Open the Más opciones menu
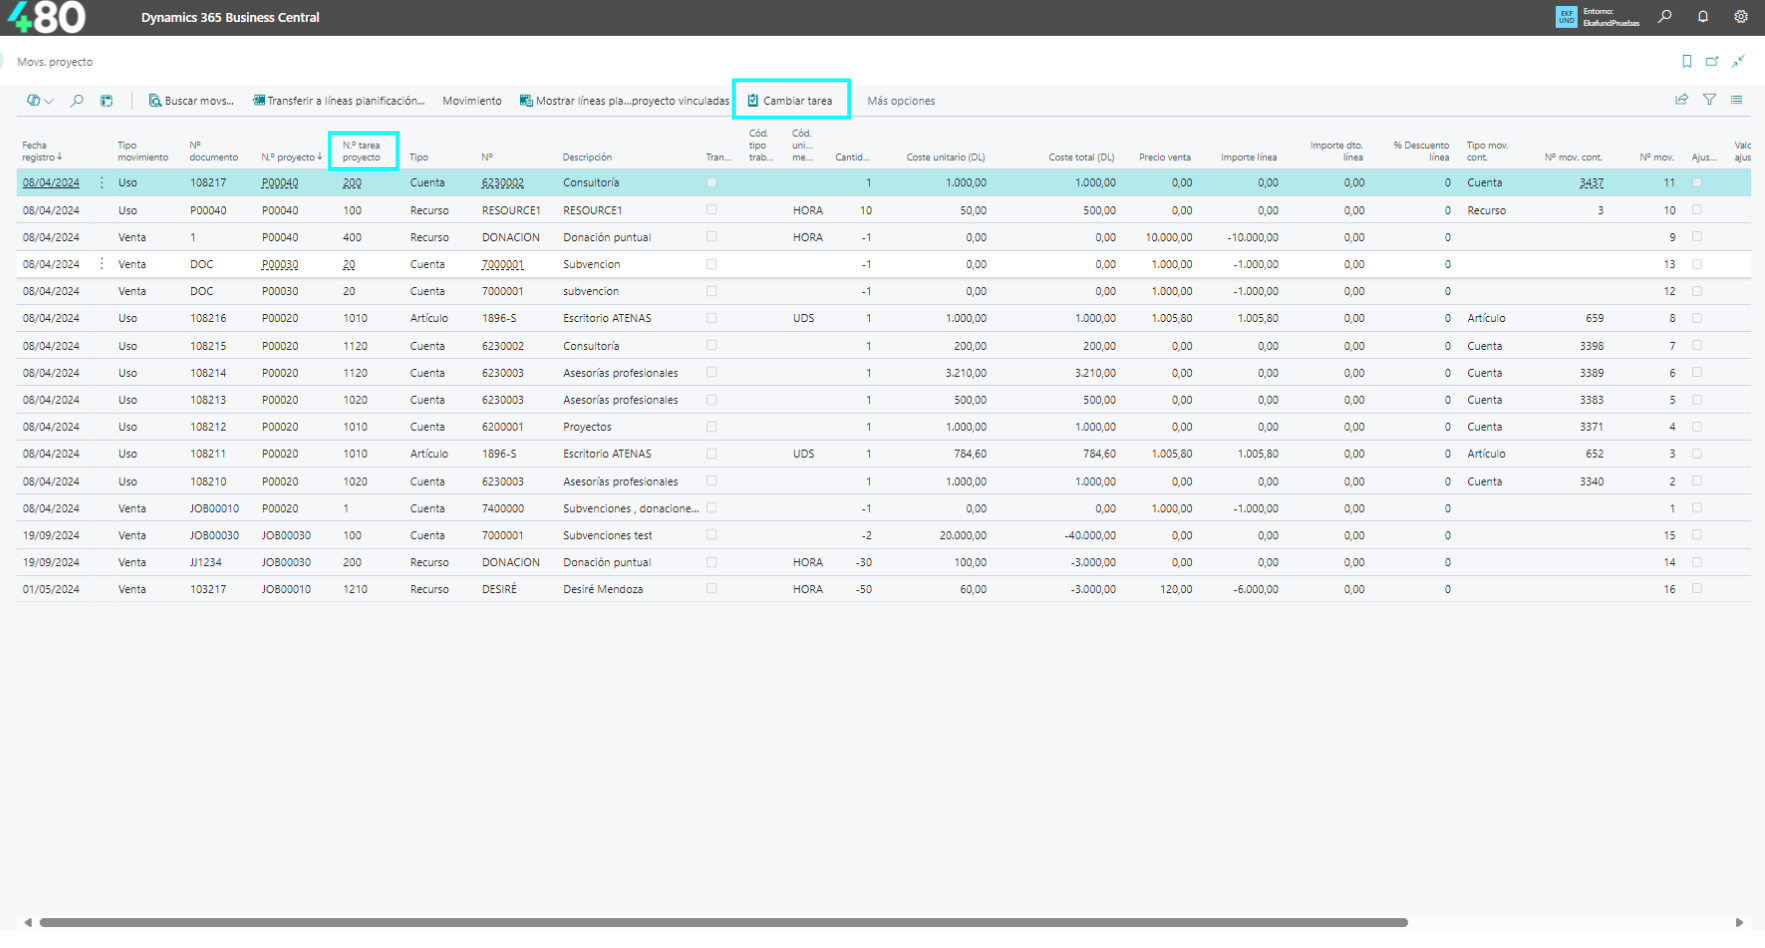The image size is (1765, 948). click(900, 101)
